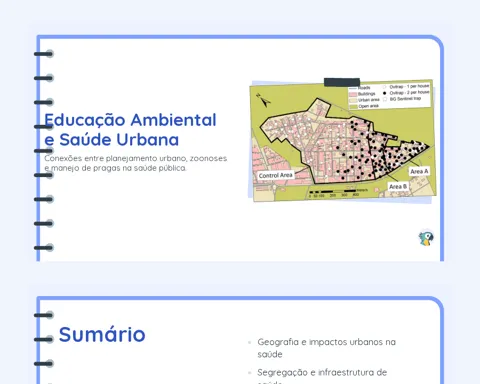Click the north arrow on the map
480x384 pixels.
coord(263,100)
